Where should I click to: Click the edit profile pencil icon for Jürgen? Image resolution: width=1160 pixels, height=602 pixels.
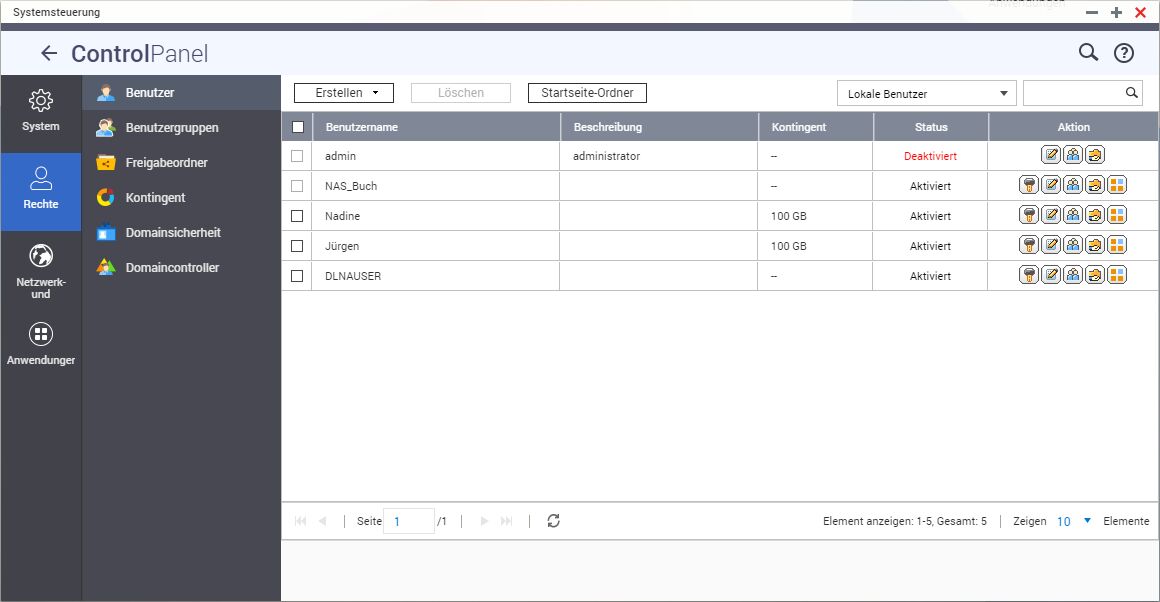[x=1051, y=245]
